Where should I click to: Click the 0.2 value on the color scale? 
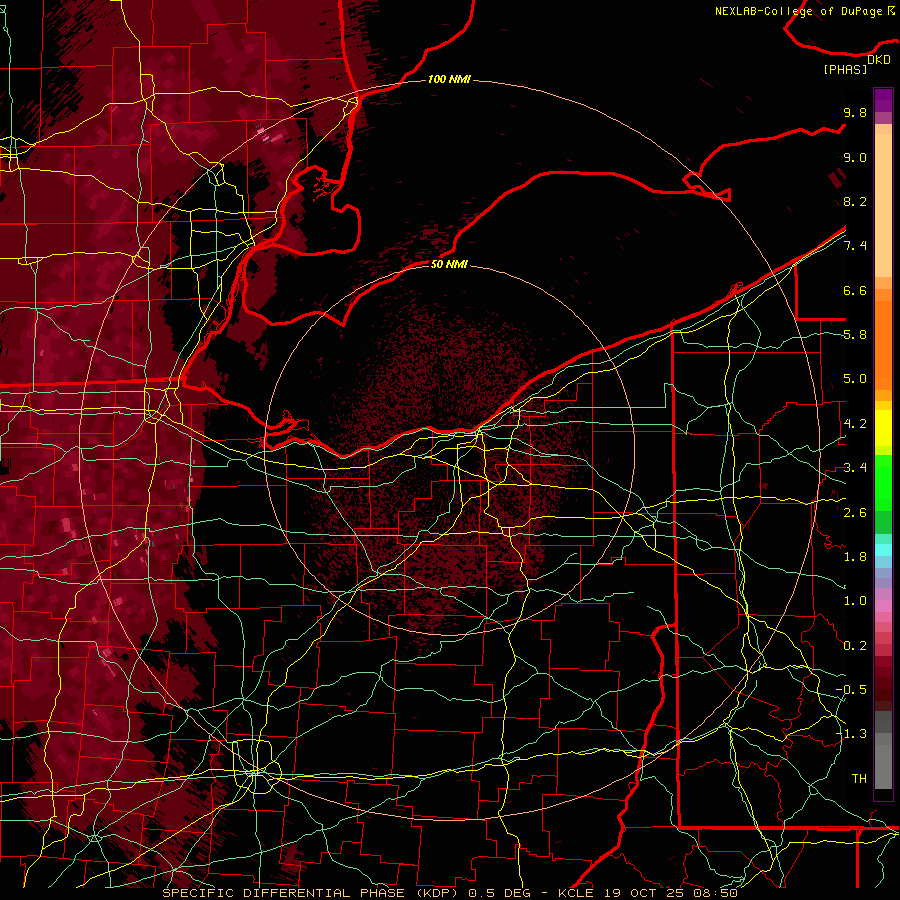pyautogui.click(x=855, y=646)
